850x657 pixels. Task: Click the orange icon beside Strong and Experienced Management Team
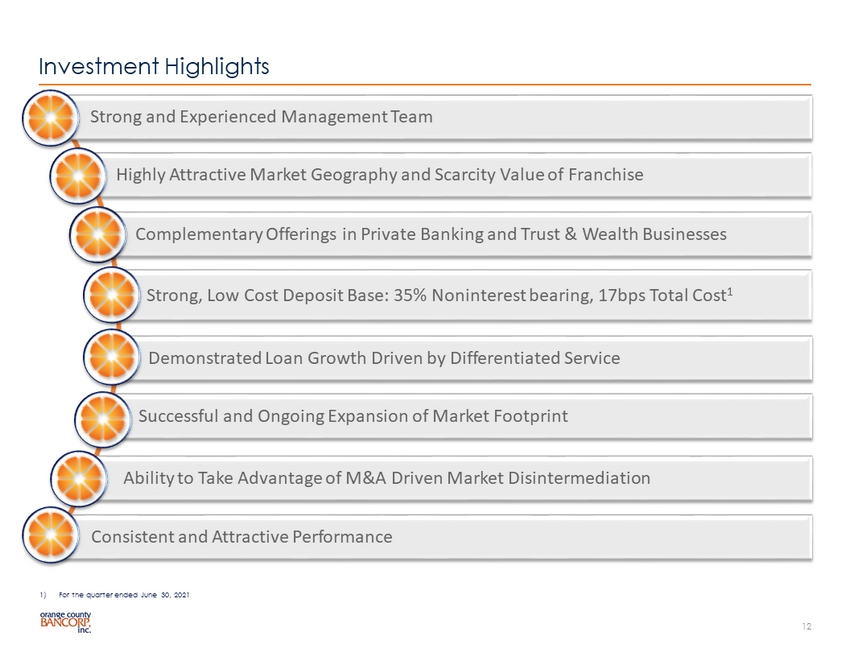(x=51, y=118)
